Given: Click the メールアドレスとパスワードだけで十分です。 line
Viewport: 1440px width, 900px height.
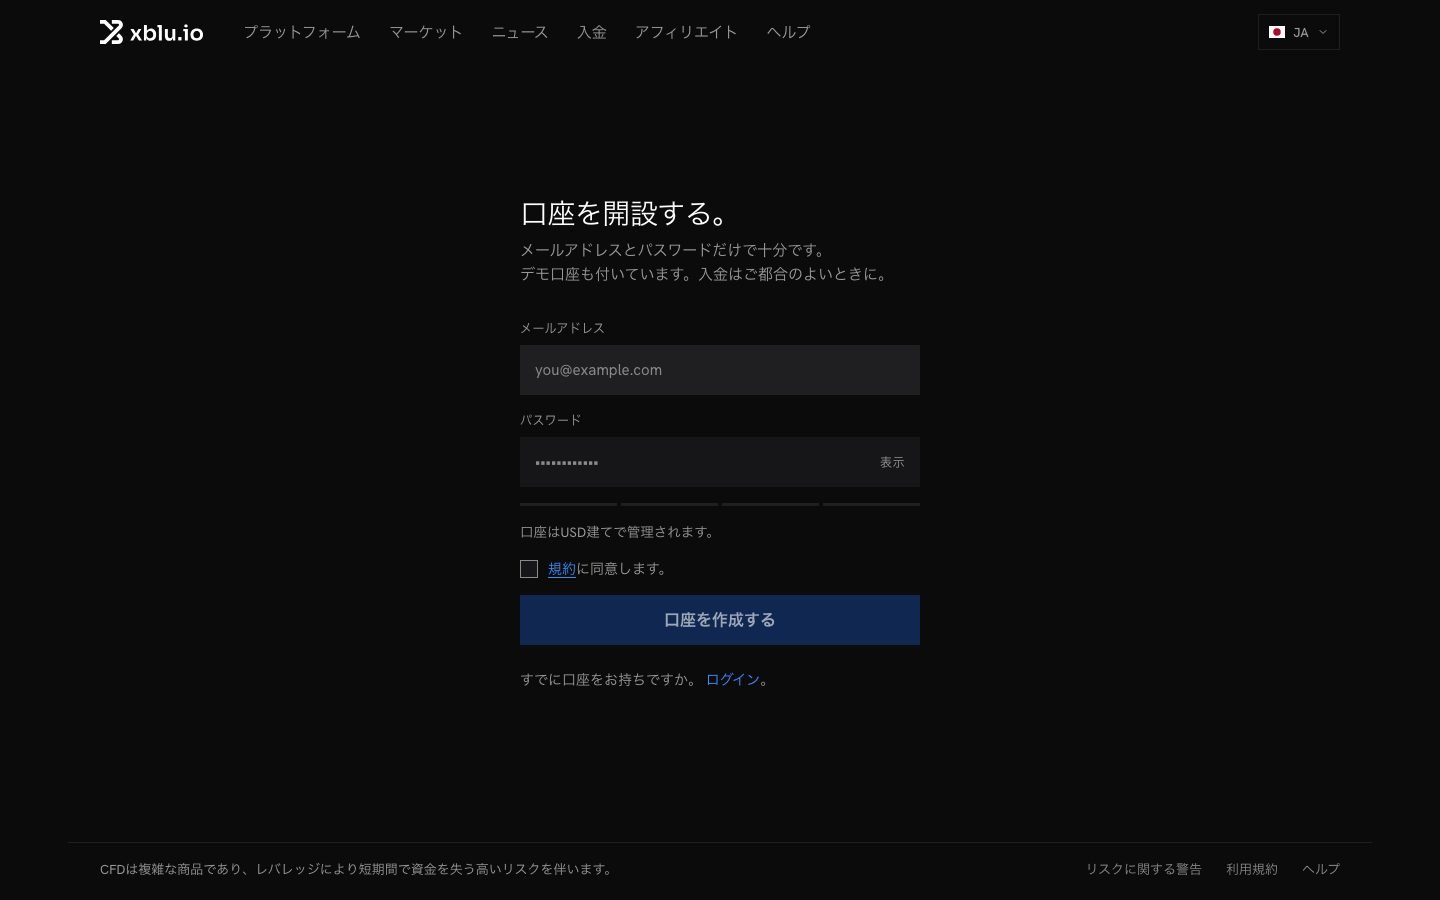Looking at the screenshot, I should 675,250.
